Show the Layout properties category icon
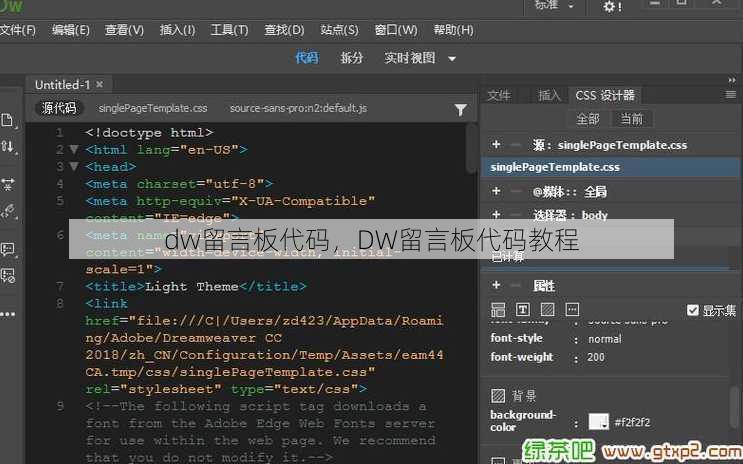The image size is (743, 464). point(498,310)
